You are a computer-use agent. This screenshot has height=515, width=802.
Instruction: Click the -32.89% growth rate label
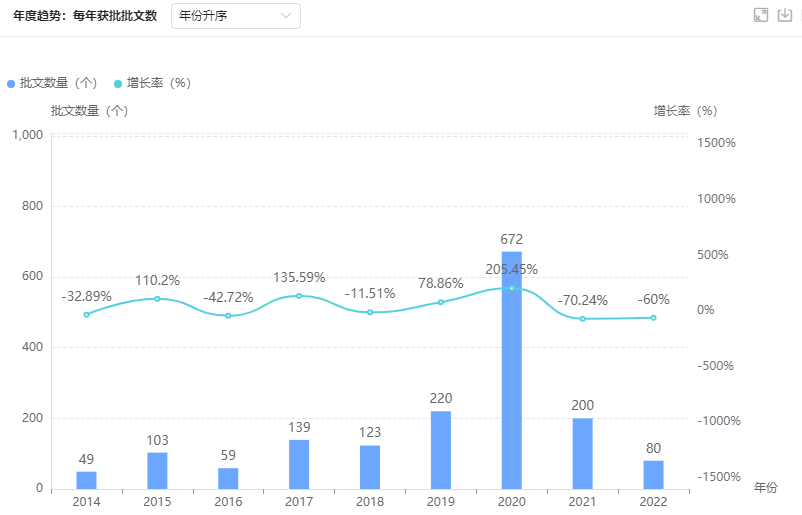tap(86, 296)
